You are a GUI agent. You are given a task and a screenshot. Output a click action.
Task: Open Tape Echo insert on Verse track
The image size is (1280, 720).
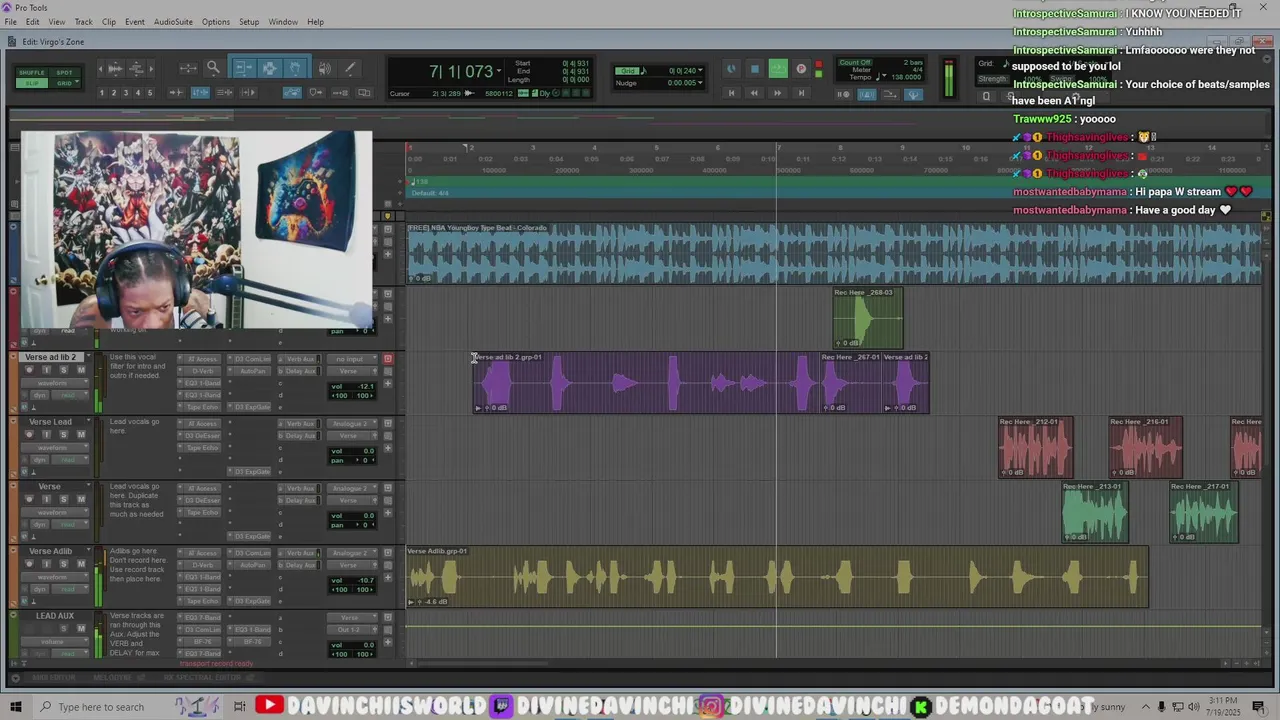point(200,512)
